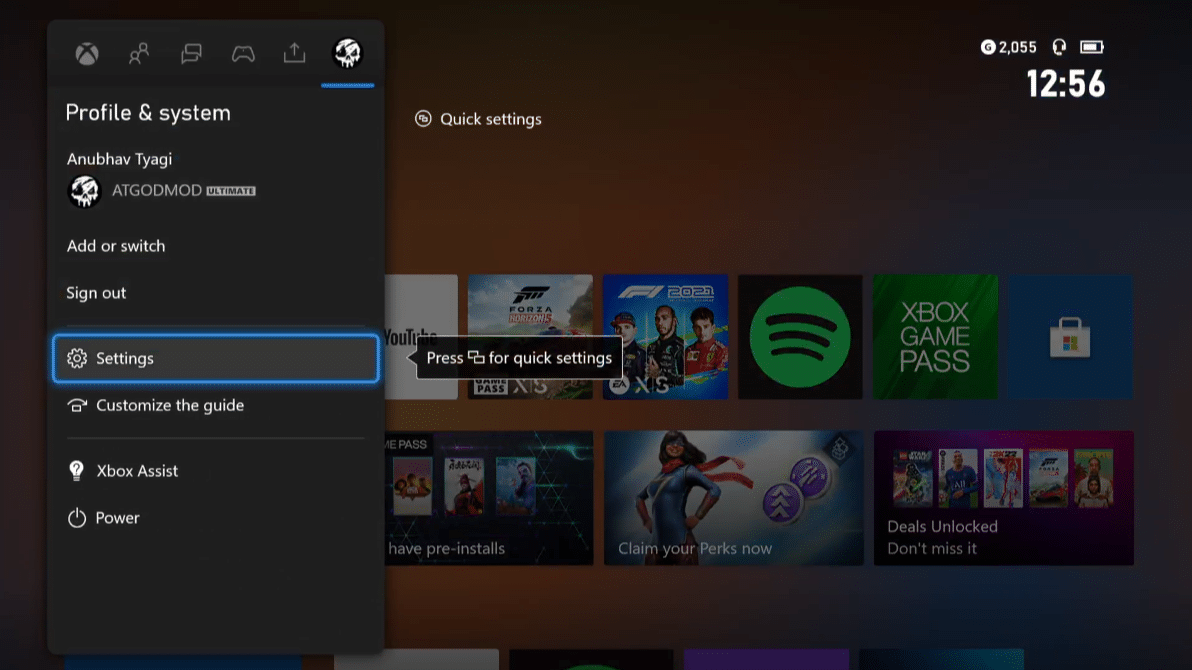Switch to the People tab icon
The image size is (1192, 670).
pyautogui.click(x=138, y=53)
